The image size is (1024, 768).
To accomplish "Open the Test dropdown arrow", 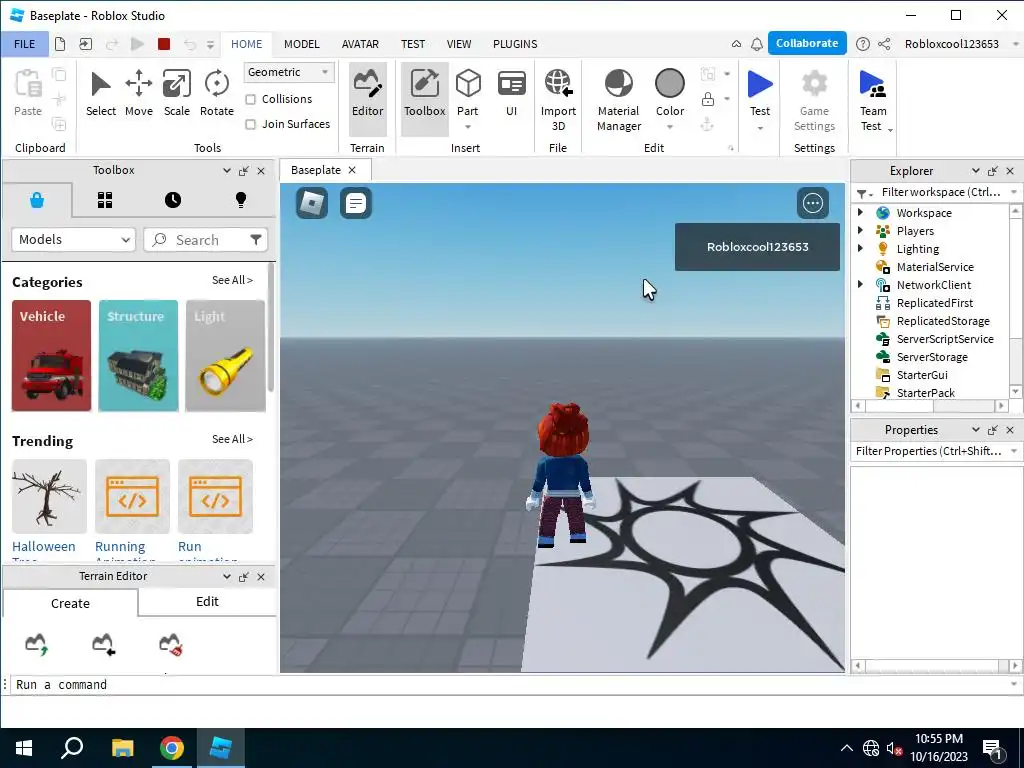I will 760,128.
